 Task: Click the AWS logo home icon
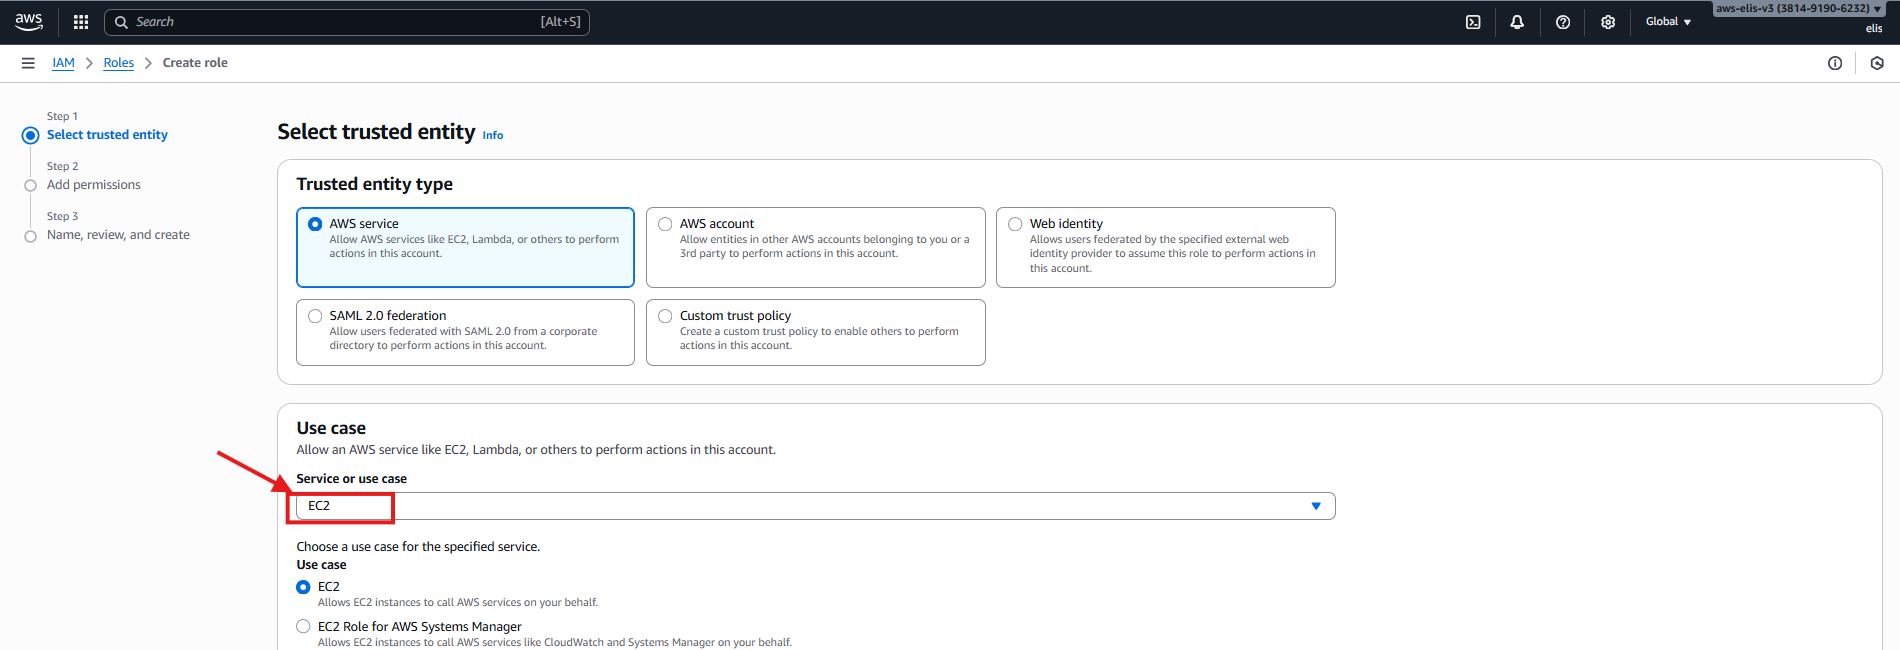pos(29,21)
